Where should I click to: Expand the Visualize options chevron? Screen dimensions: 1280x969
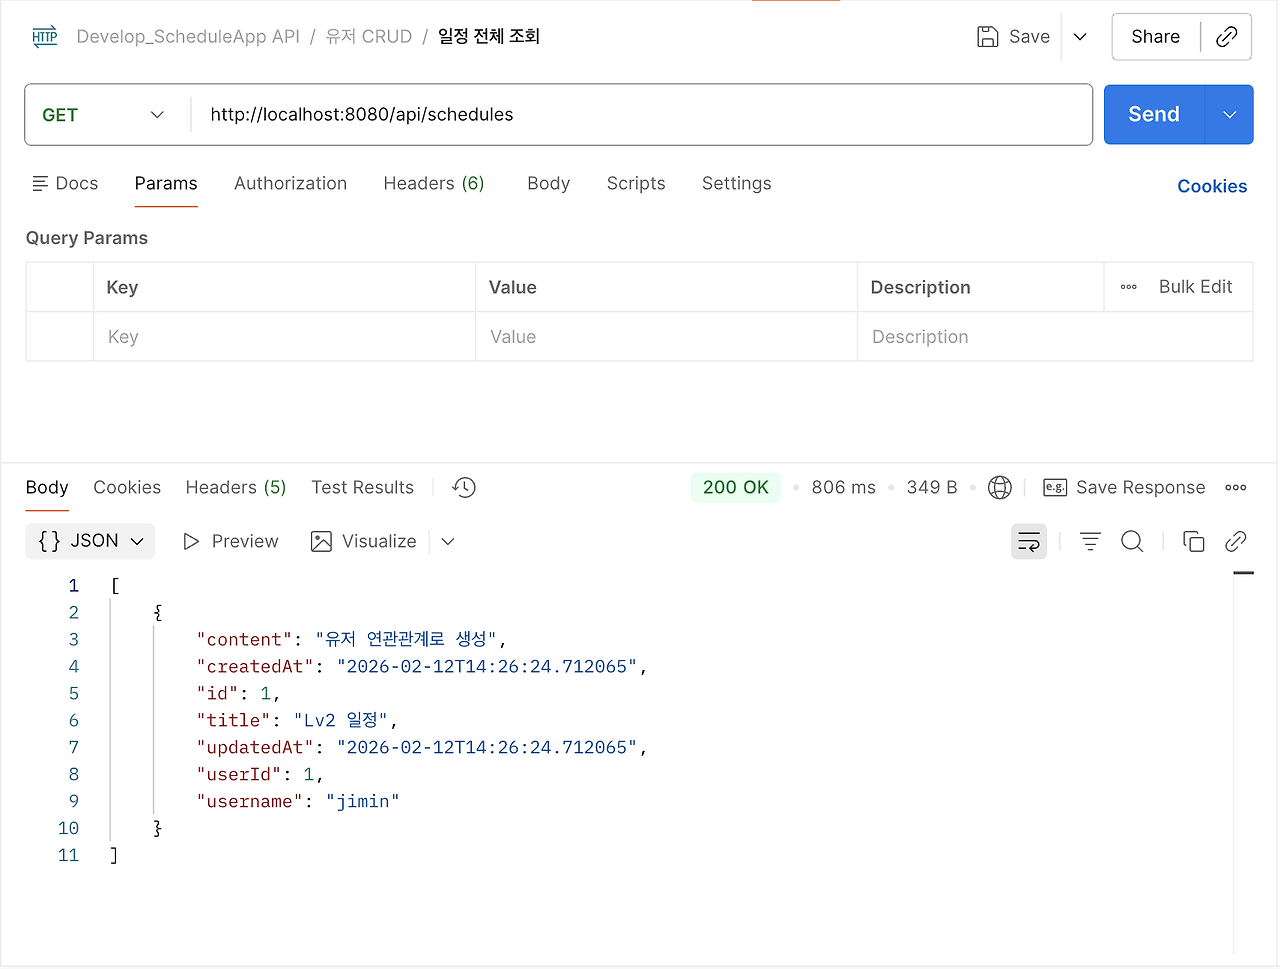(x=448, y=541)
